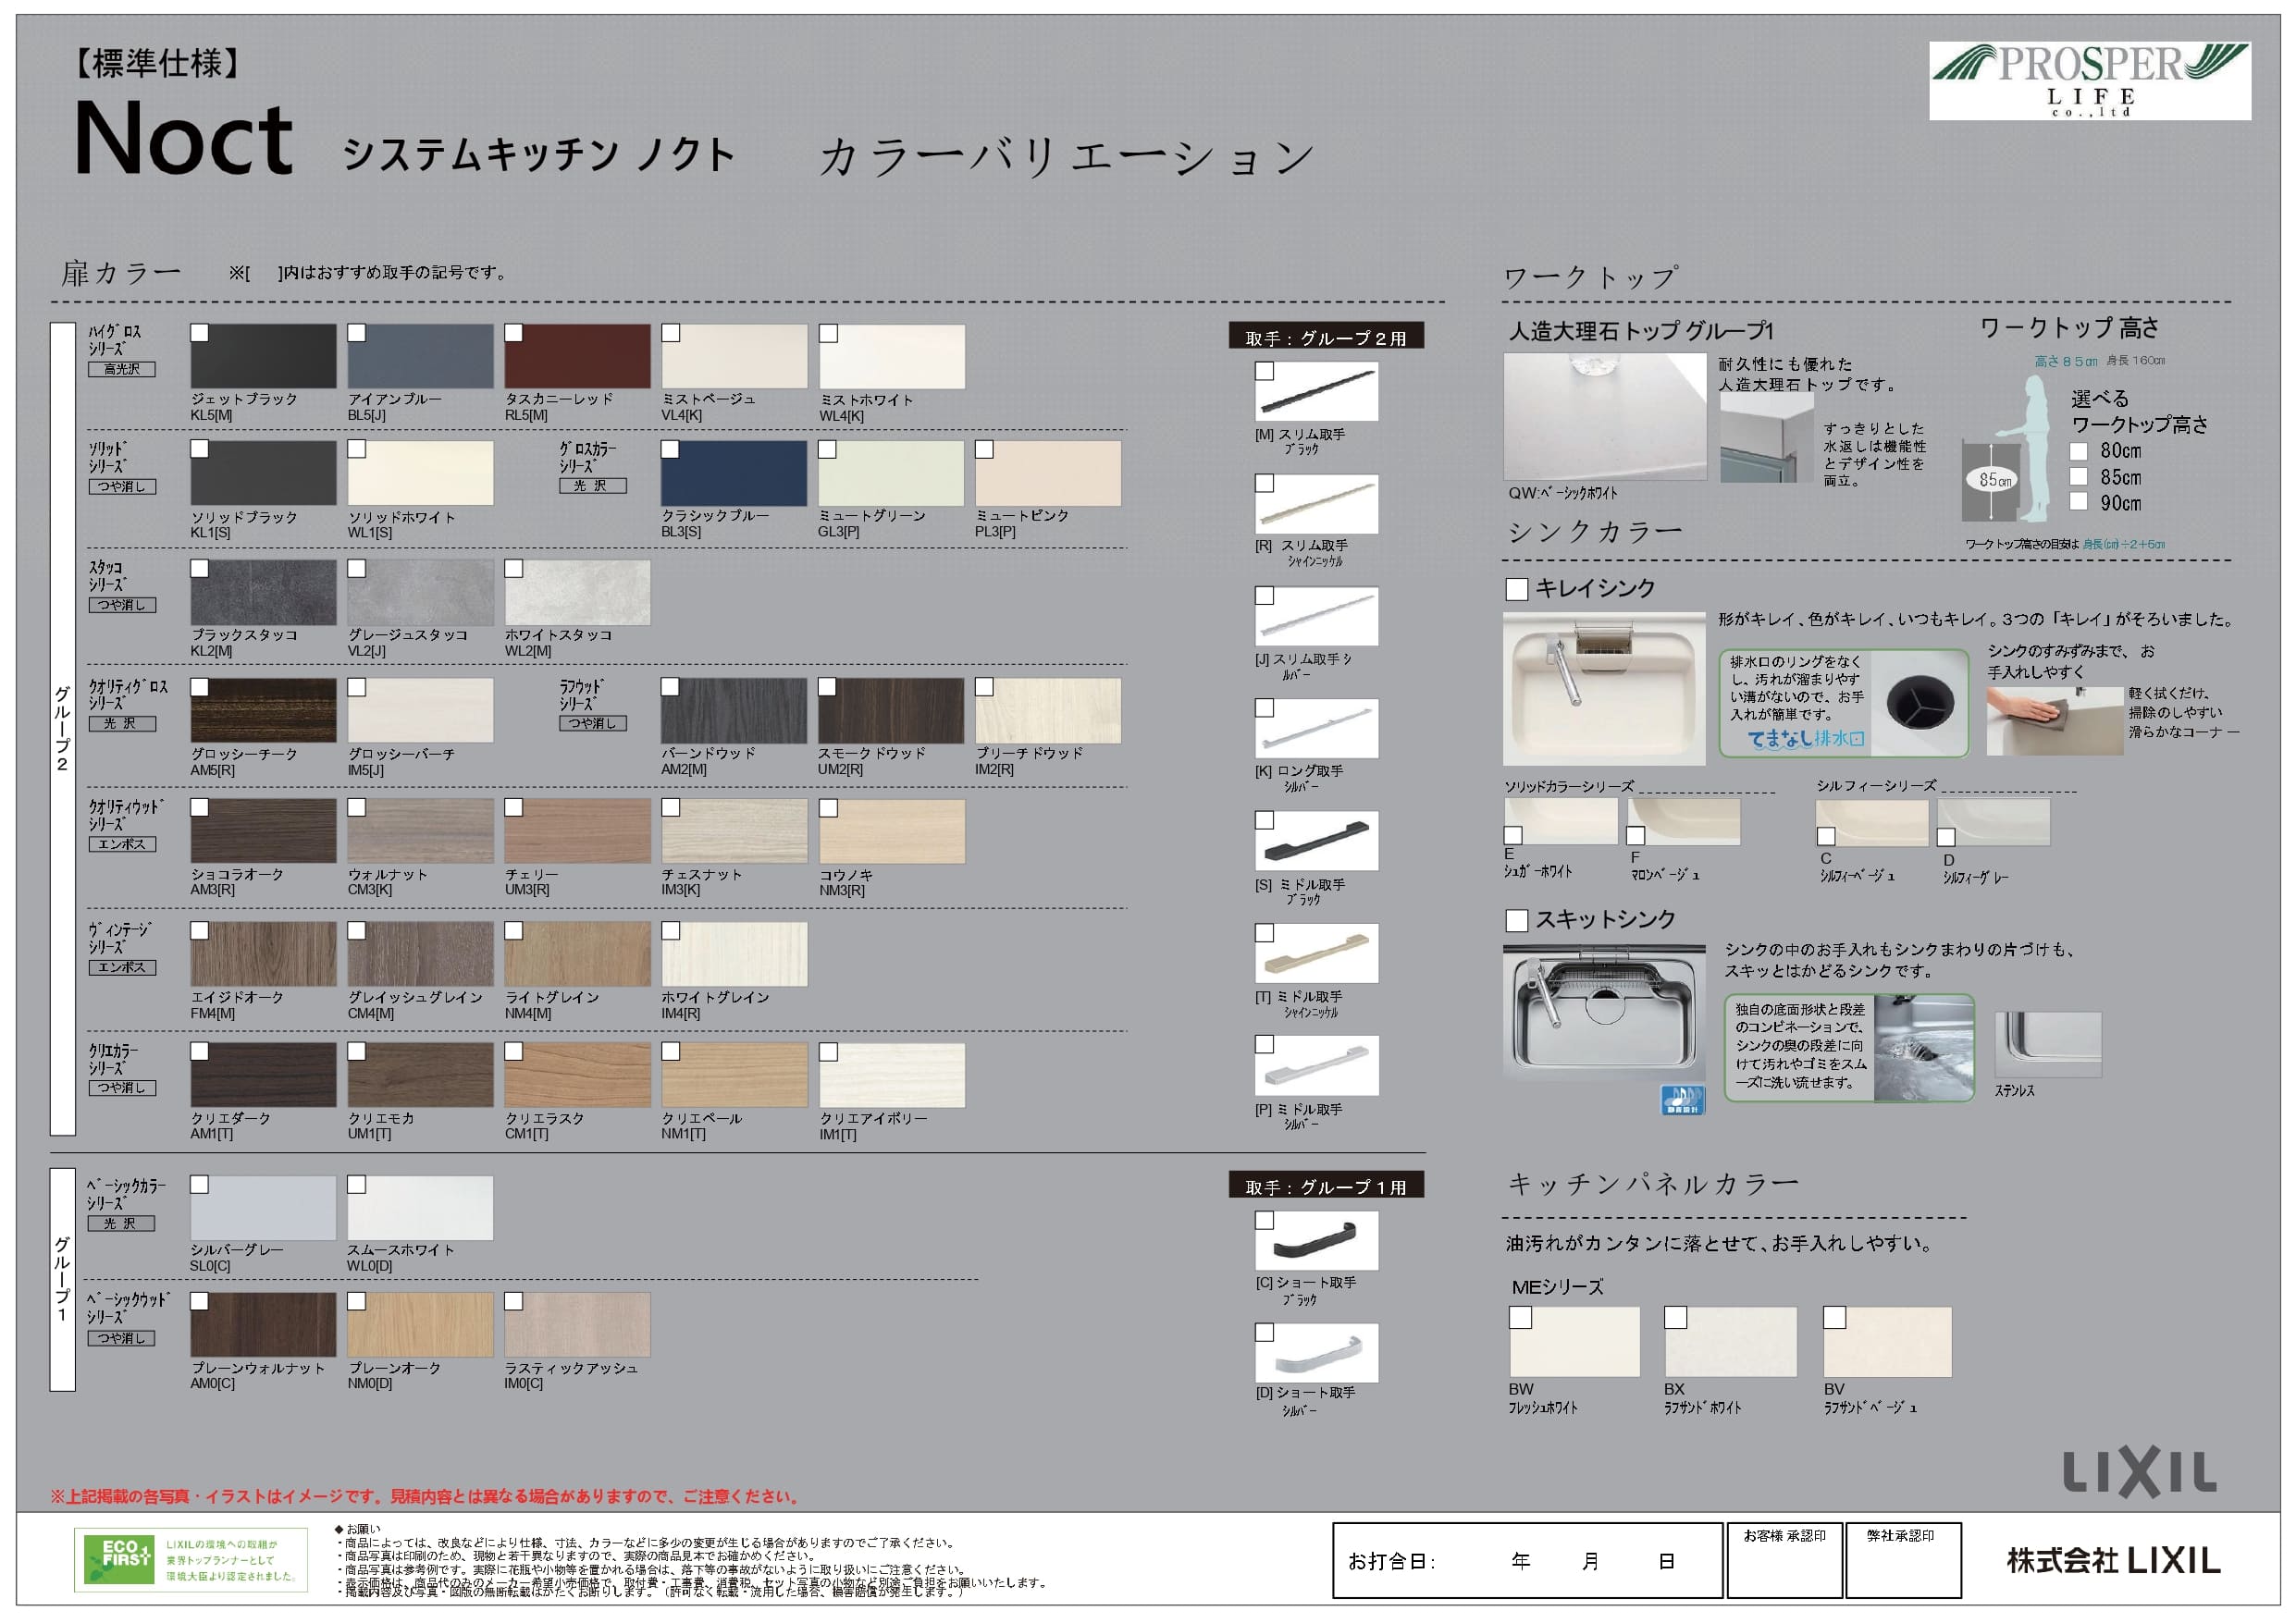2296x1623 pixels.
Task: Pick the ミストベージュ VL4[K] swatch
Action: point(734,356)
